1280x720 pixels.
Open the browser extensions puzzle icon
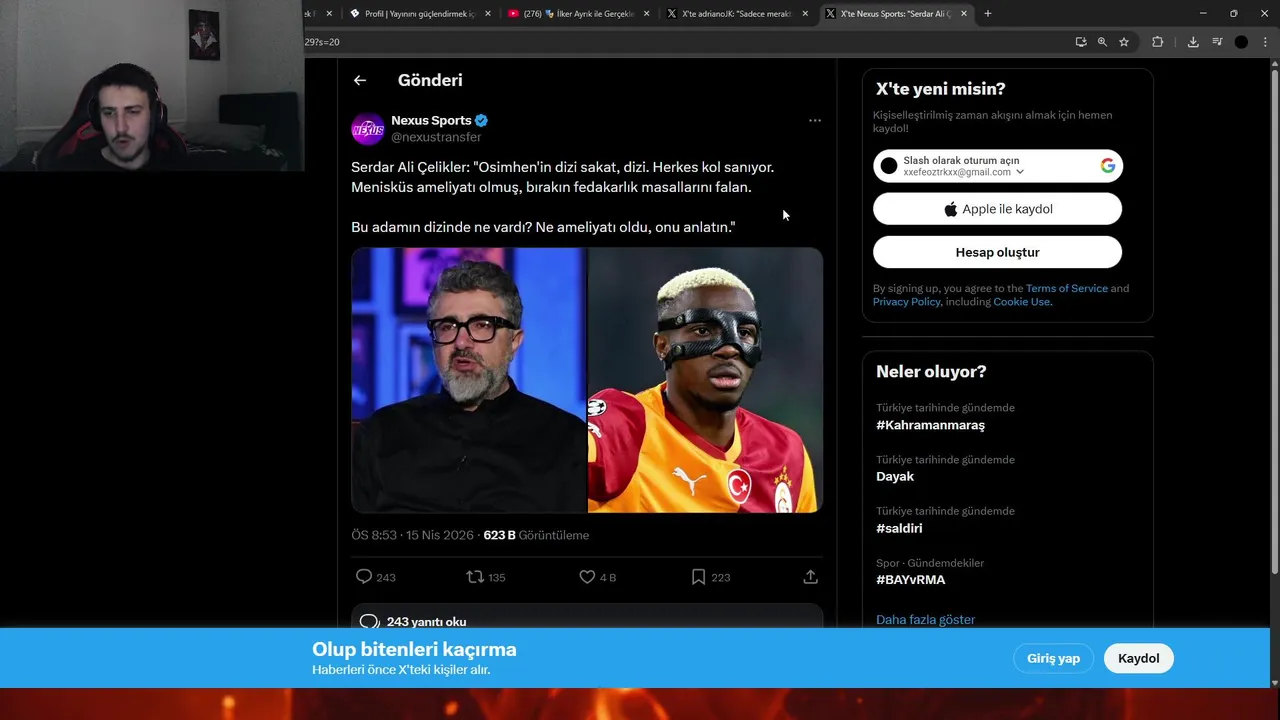point(1158,42)
